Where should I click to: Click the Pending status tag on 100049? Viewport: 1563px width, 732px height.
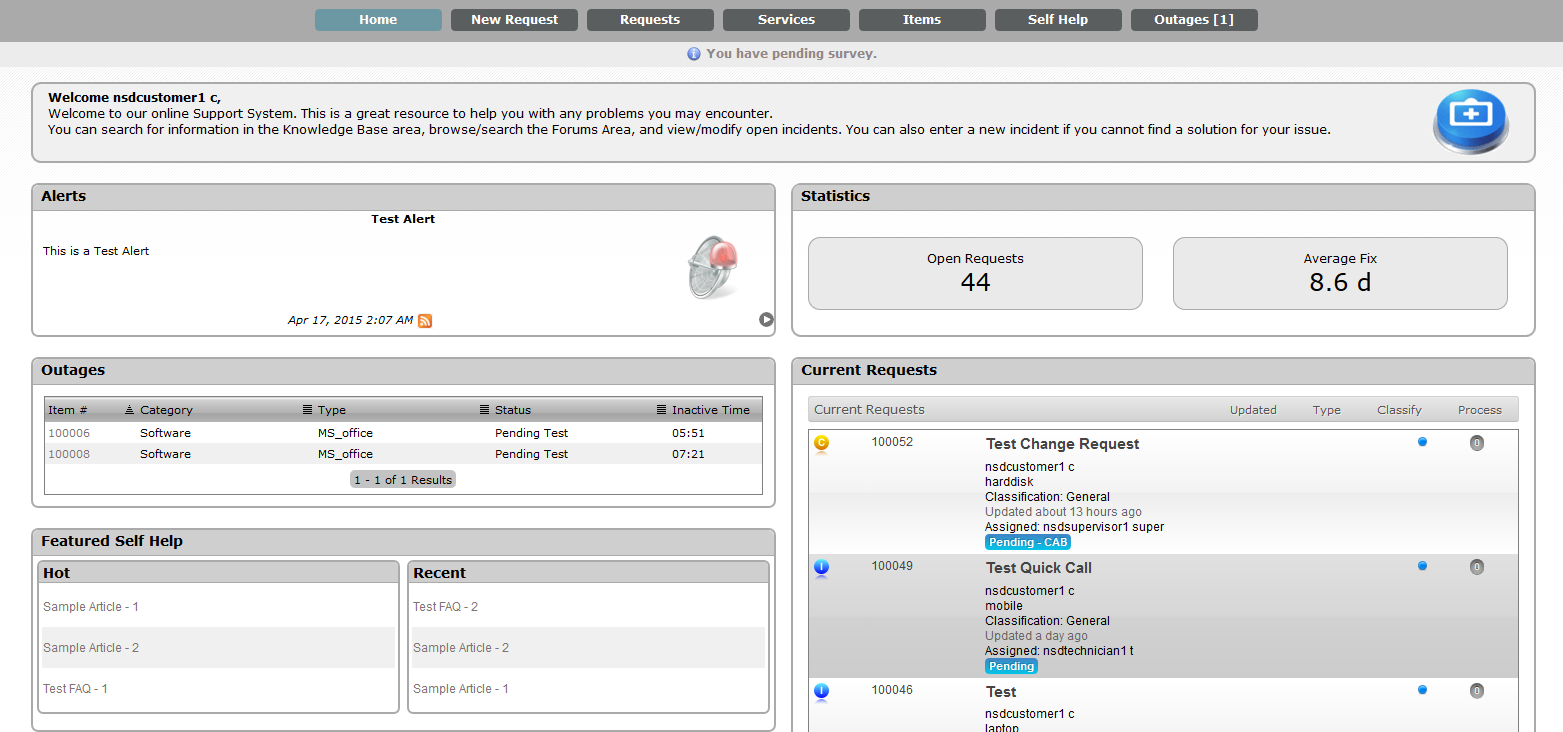(1012, 666)
